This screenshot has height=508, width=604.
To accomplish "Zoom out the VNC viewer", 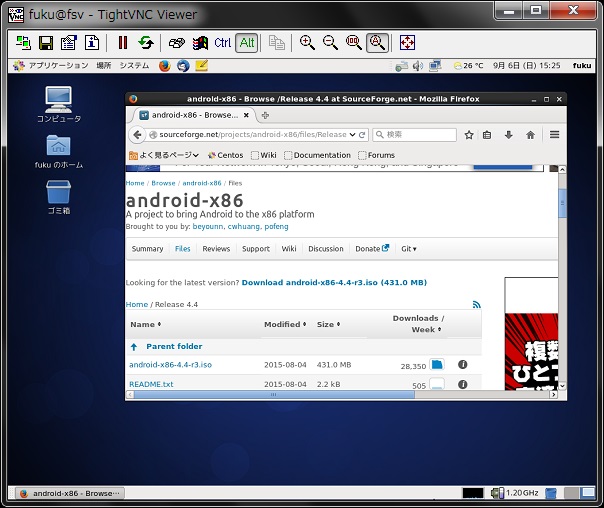I will click(331, 42).
